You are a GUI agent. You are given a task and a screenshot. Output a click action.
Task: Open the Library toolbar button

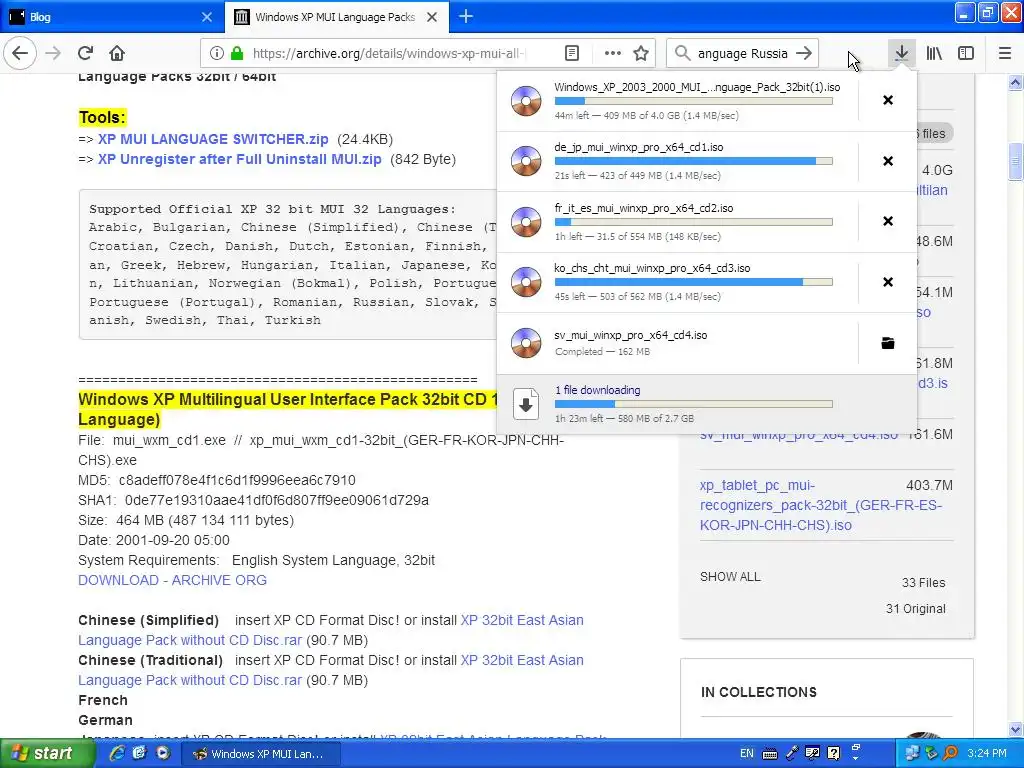pyautogui.click(x=934, y=53)
